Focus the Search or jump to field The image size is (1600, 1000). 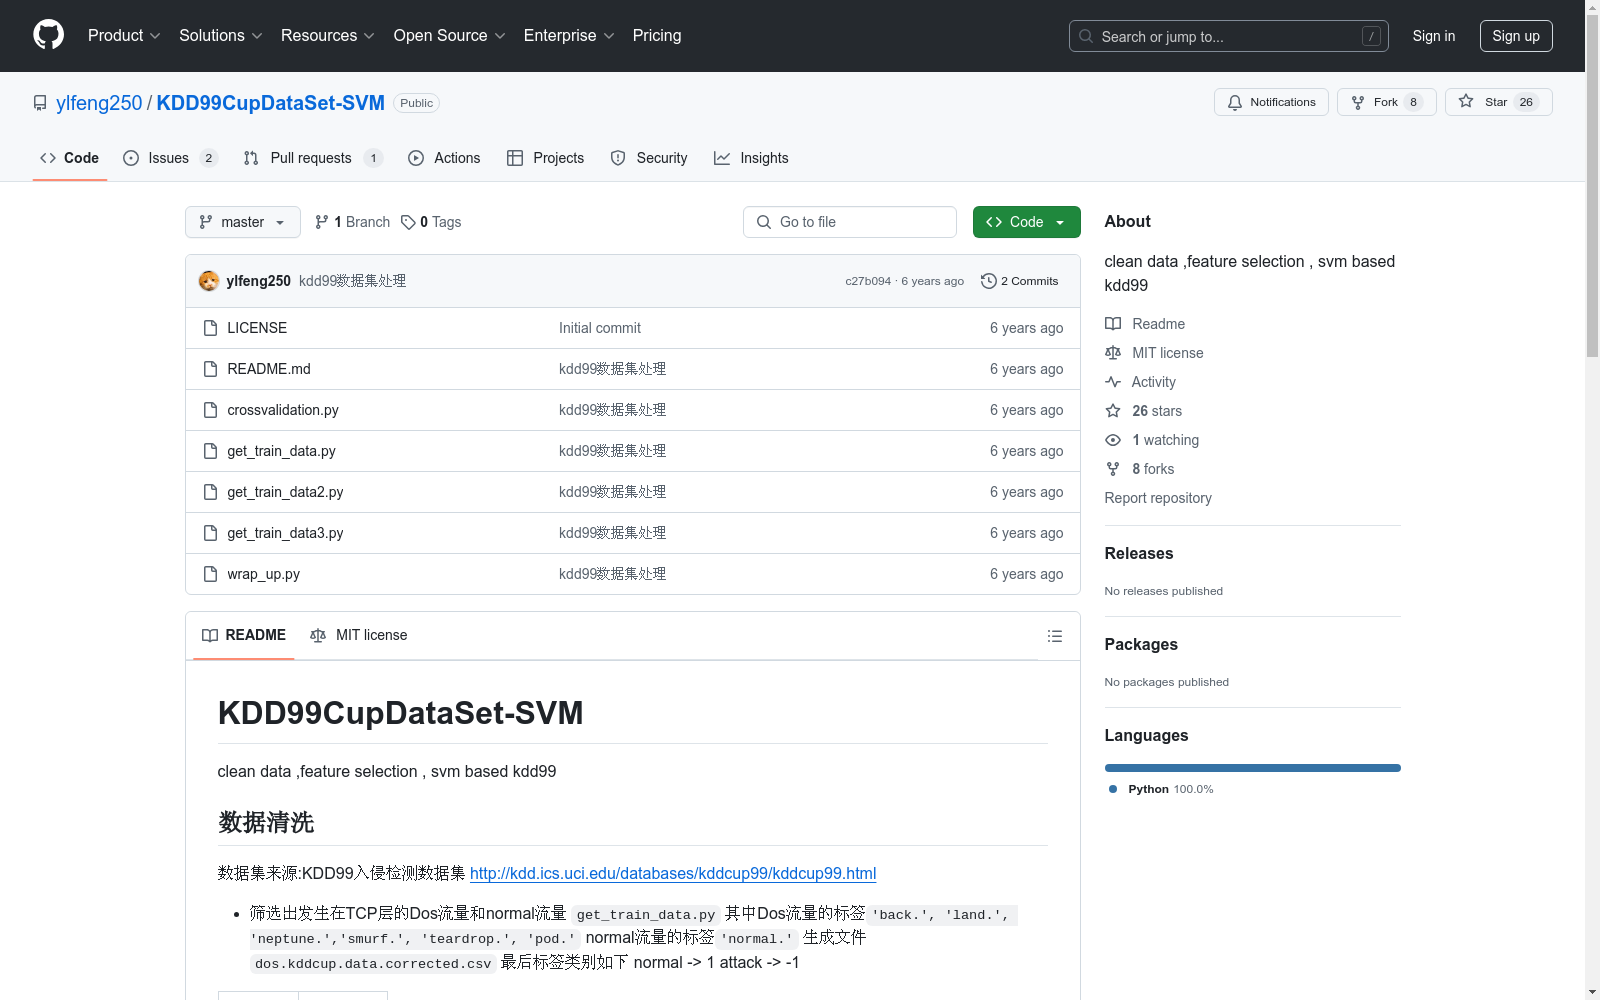[1229, 36]
